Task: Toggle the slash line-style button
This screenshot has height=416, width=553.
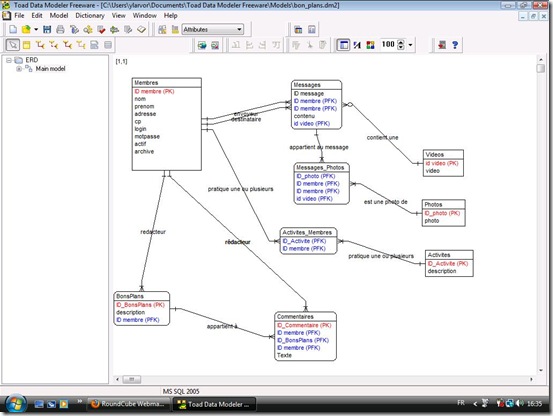Action: point(357,45)
